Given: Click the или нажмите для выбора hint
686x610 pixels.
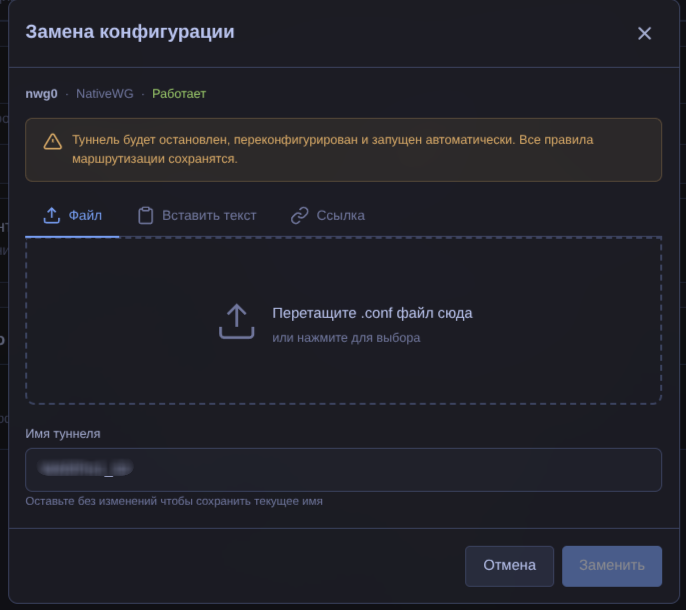Looking at the screenshot, I should coord(346,338).
